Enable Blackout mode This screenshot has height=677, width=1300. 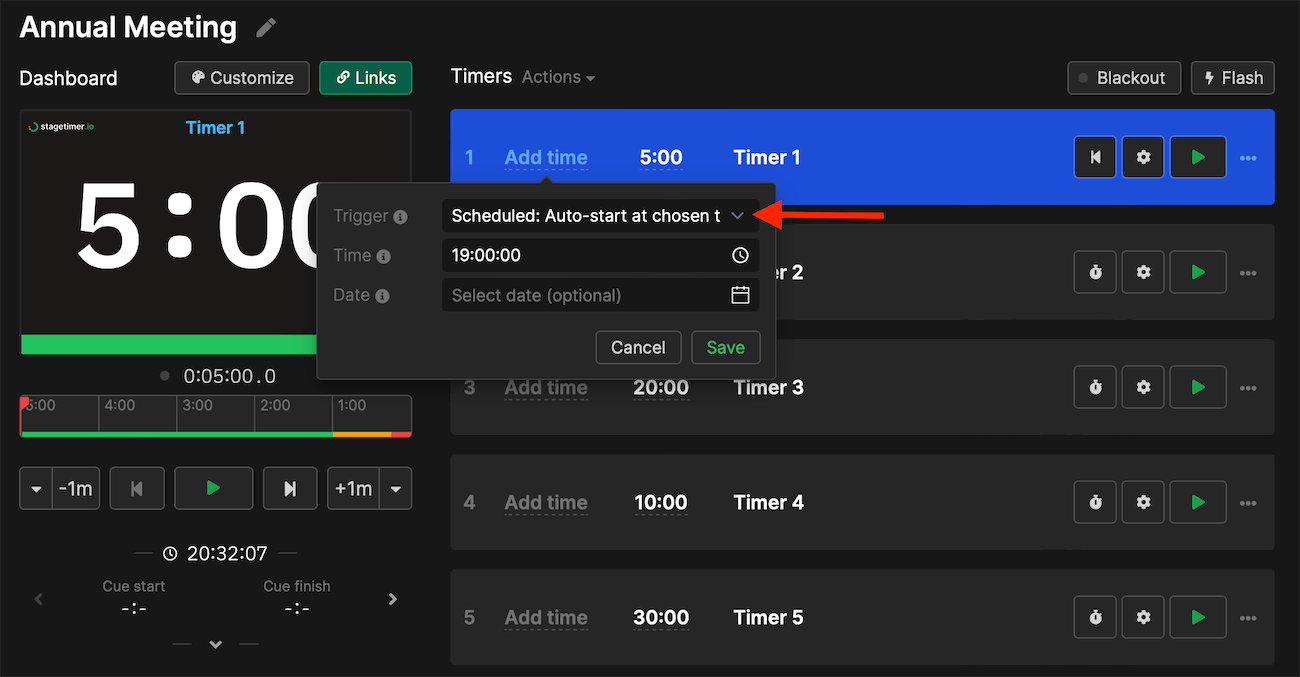1124,77
